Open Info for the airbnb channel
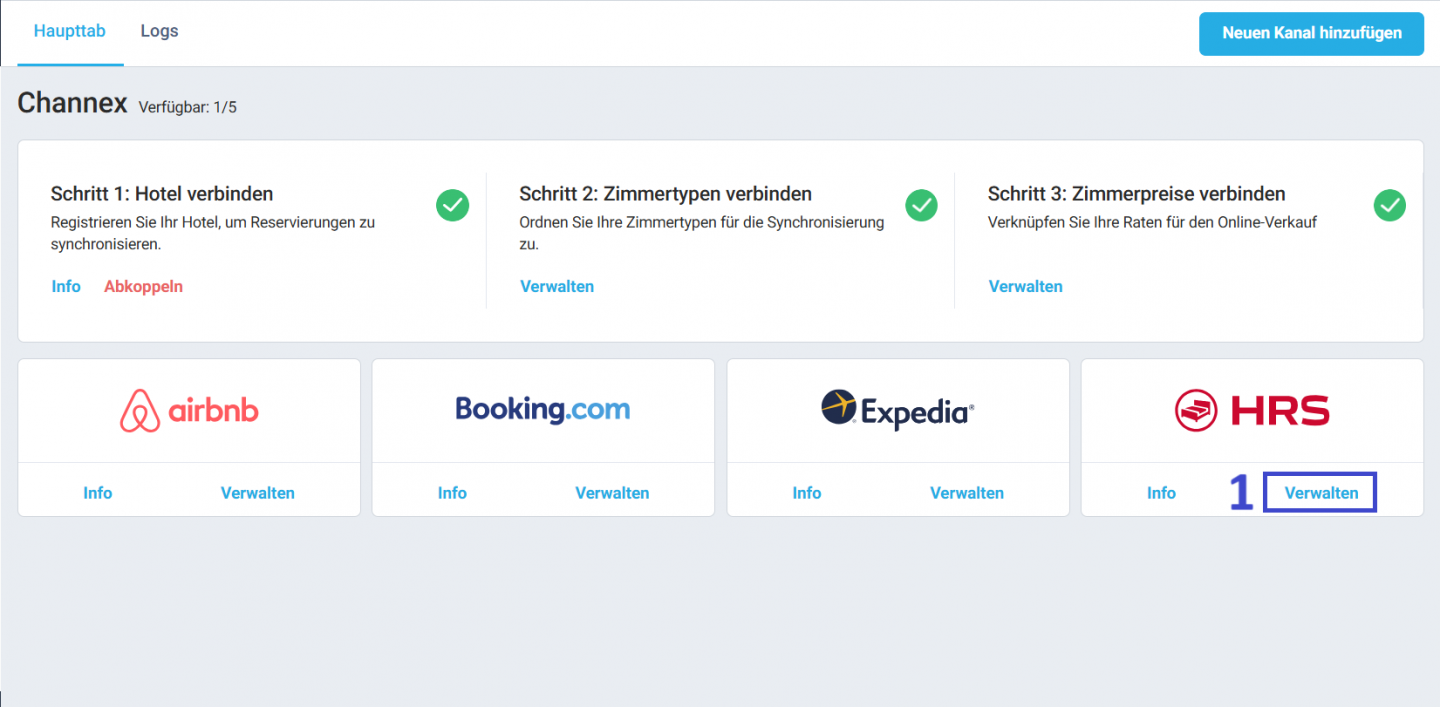Image resolution: width=1440 pixels, height=707 pixels. [98, 493]
